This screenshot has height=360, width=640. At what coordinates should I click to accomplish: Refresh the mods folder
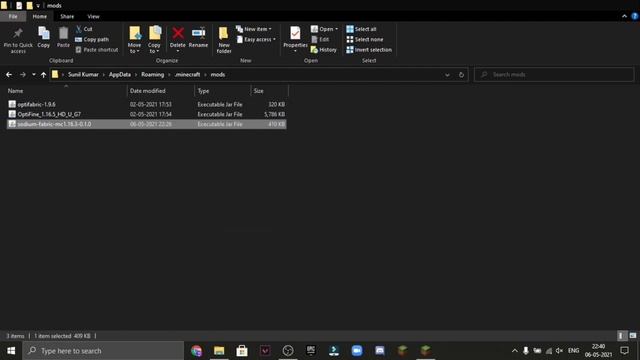(x=461, y=75)
